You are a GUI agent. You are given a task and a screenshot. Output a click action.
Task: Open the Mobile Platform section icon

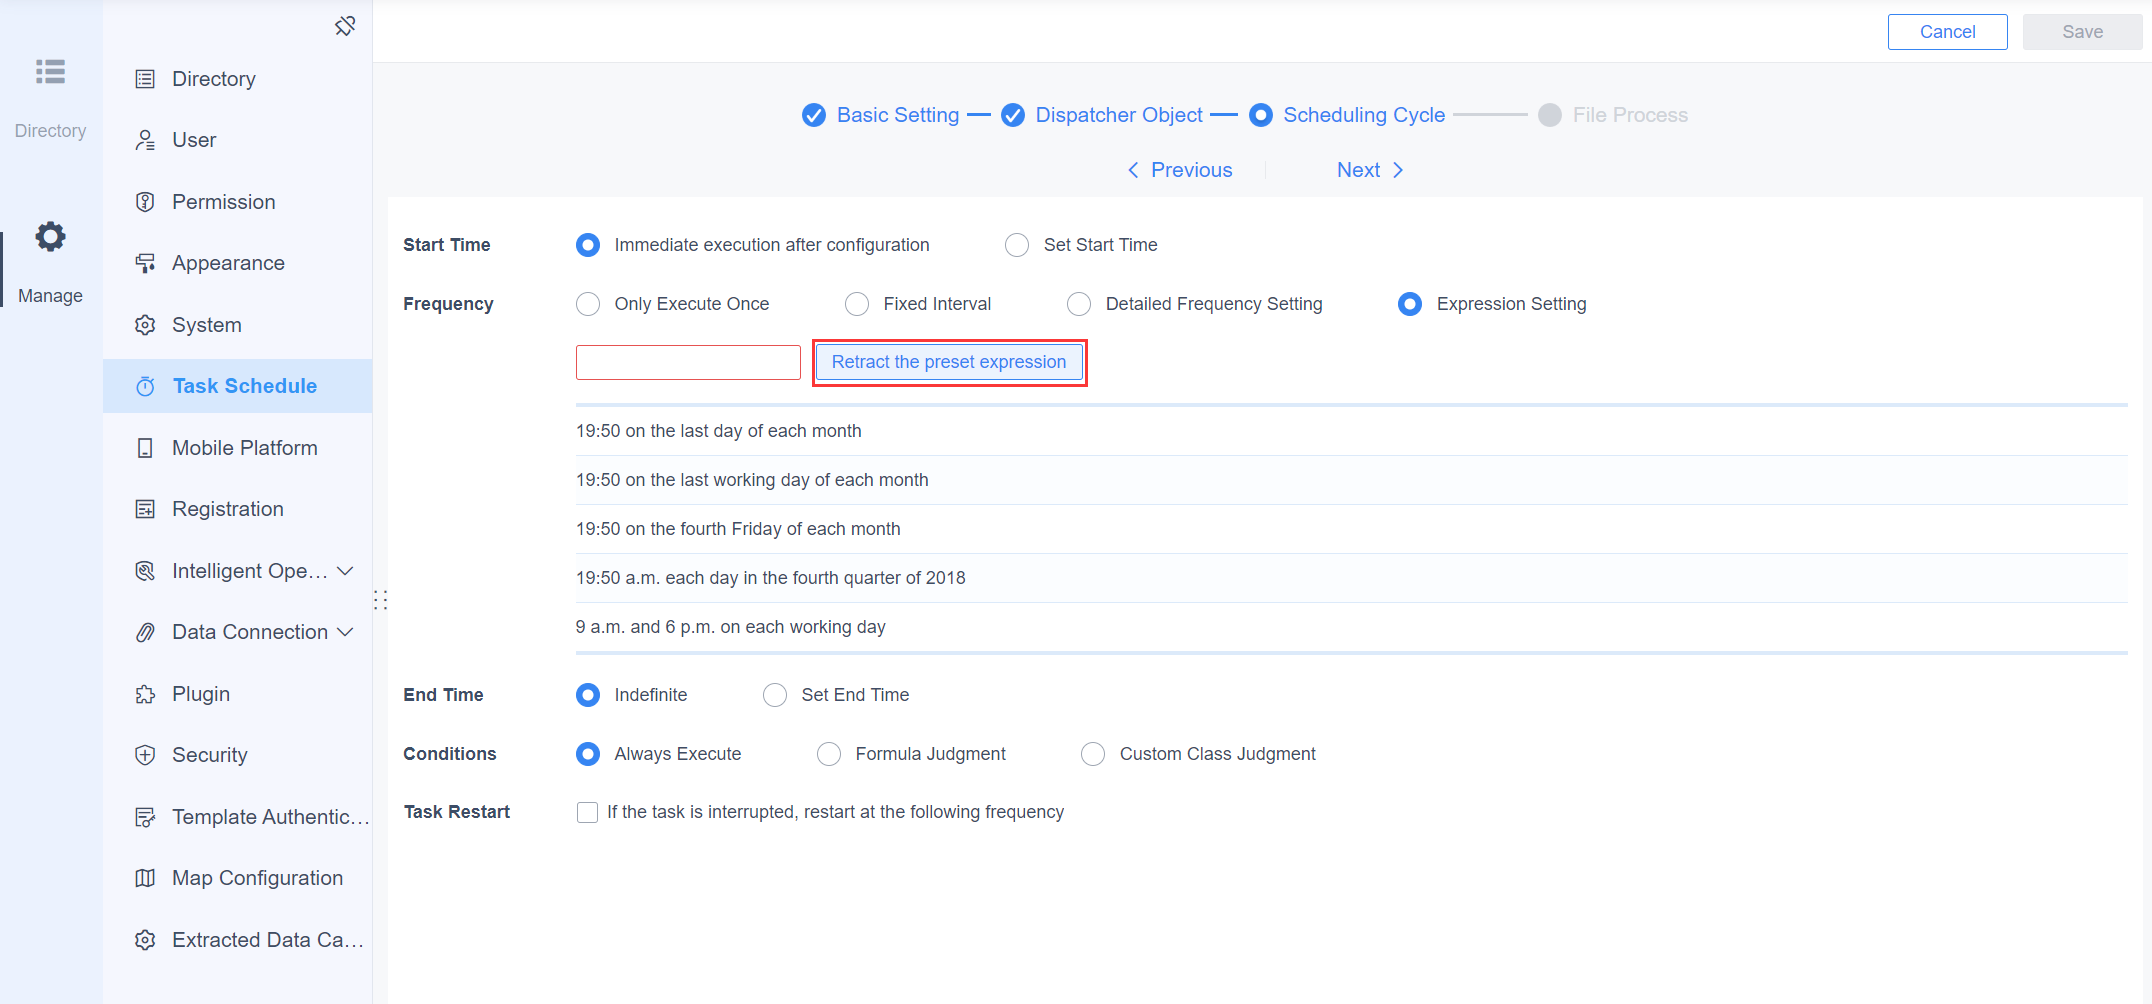tap(146, 447)
